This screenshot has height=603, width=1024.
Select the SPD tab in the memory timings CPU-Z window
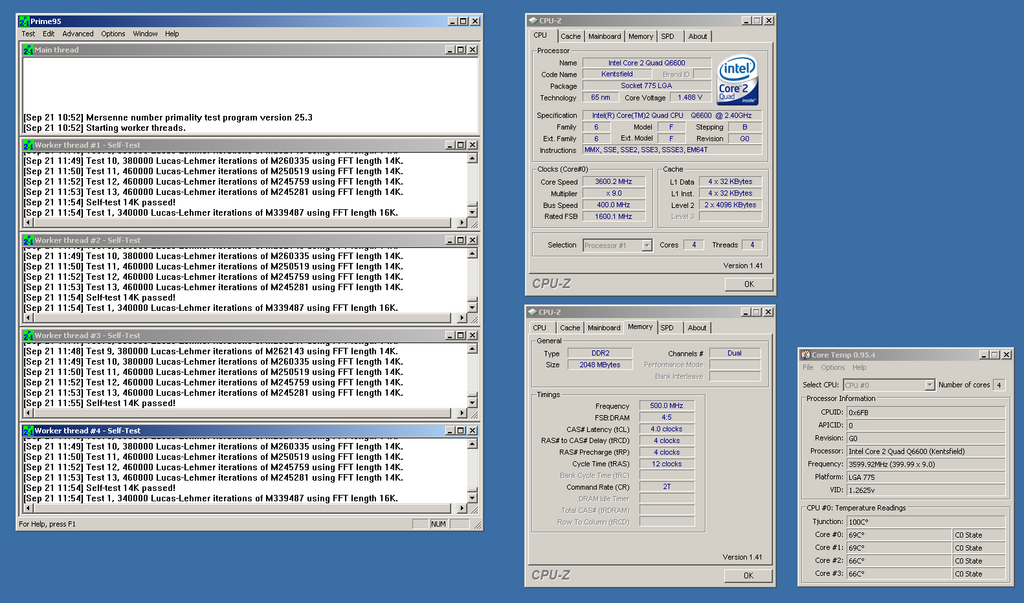point(667,327)
